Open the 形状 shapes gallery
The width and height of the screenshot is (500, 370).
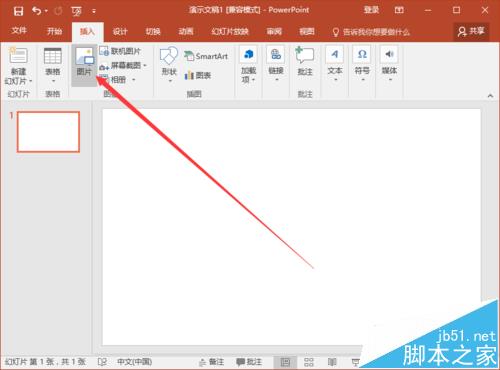(x=169, y=65)
